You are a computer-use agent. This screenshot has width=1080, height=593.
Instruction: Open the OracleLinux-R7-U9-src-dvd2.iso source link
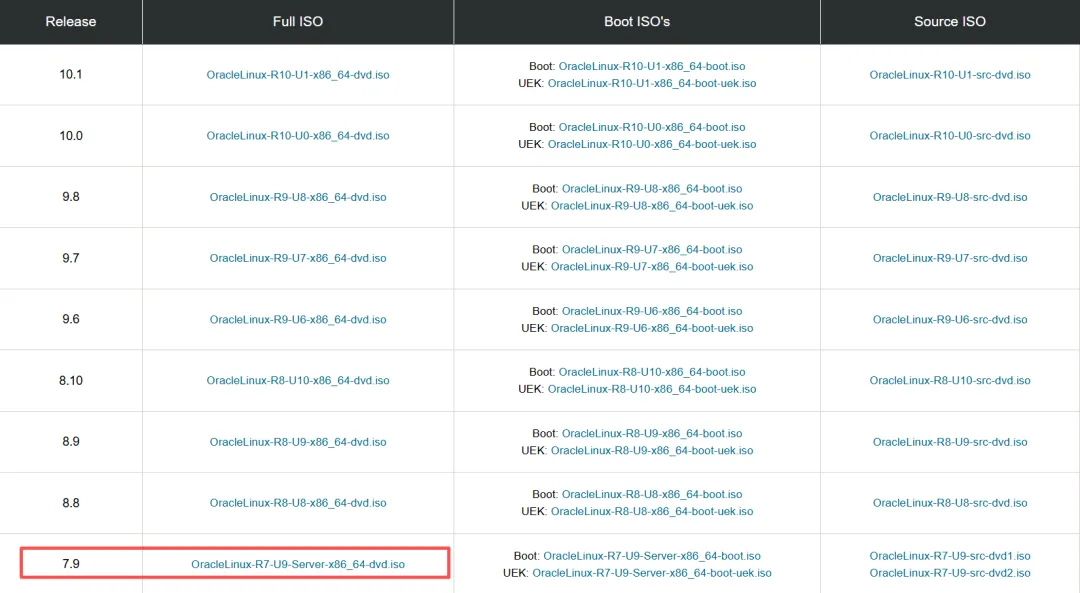tap(950, 573)
